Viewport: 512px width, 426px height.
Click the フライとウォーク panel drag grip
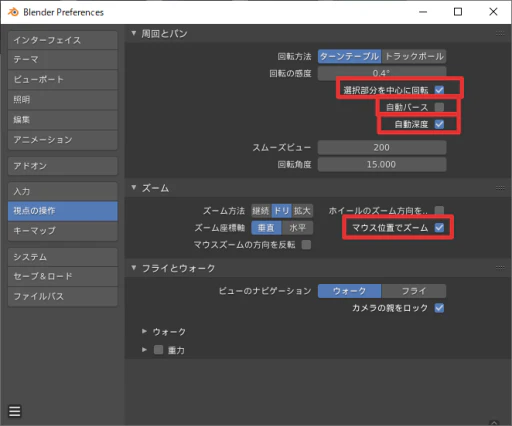coord(500,268)
